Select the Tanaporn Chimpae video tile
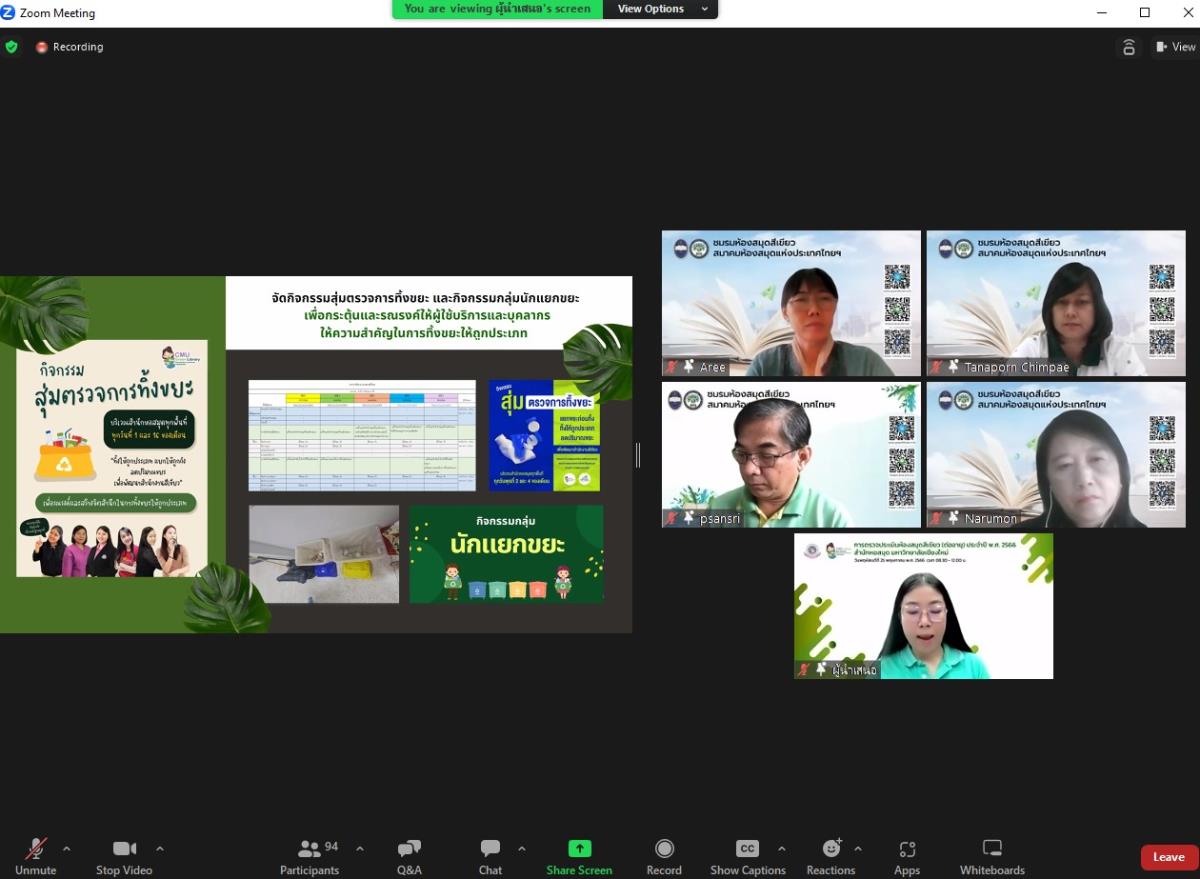Screen dimensions: 1200x879 [x=1055, y=303]
